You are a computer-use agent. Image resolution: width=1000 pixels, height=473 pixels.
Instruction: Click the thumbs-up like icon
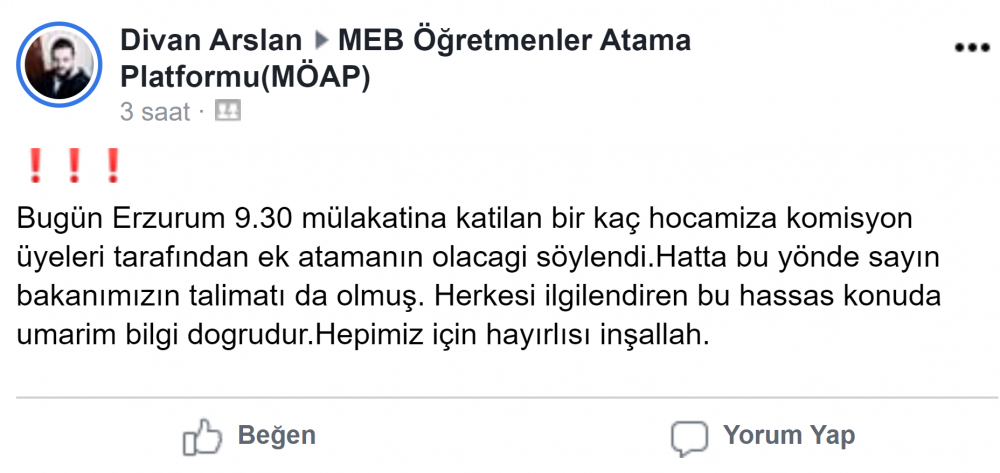pos(201,437)
